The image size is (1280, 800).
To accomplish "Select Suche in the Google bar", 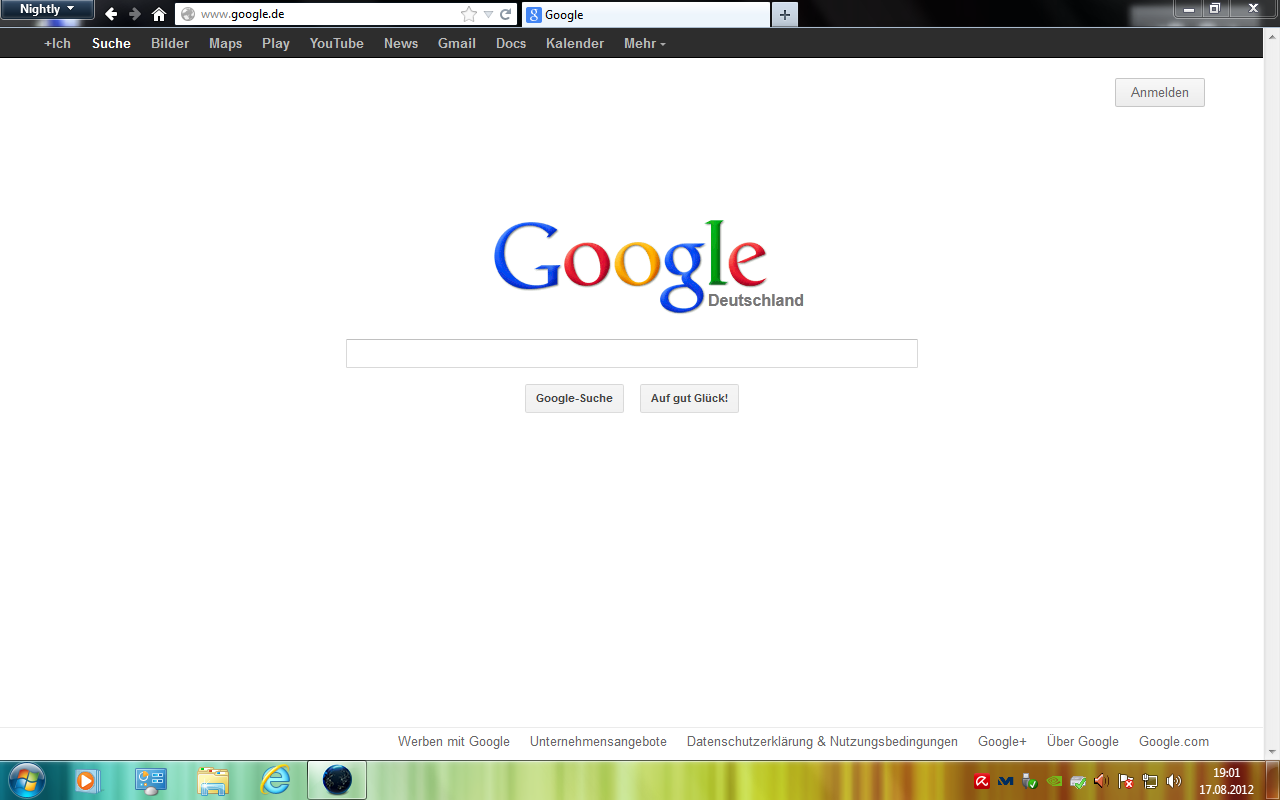I will (x=111, y=43).
